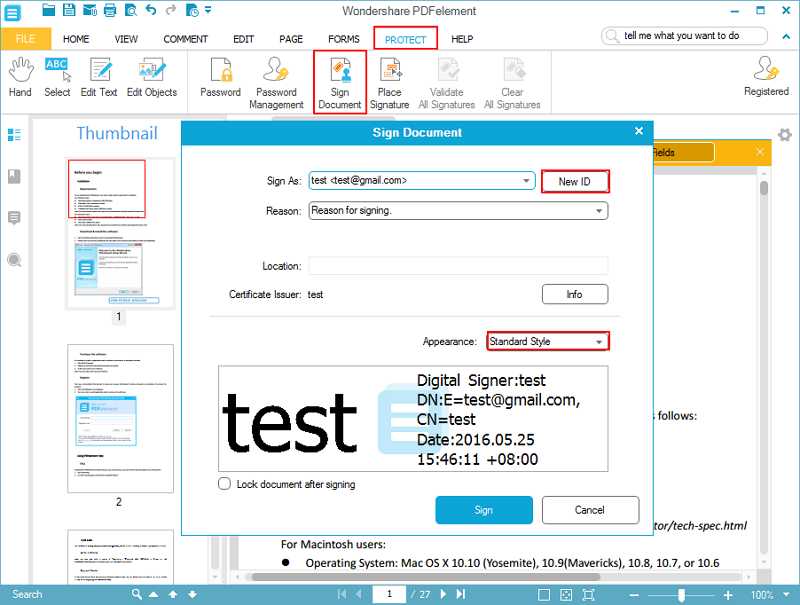Click the Edit Text tool
This screenshot has height=605, width=800.
coord(99,78)
